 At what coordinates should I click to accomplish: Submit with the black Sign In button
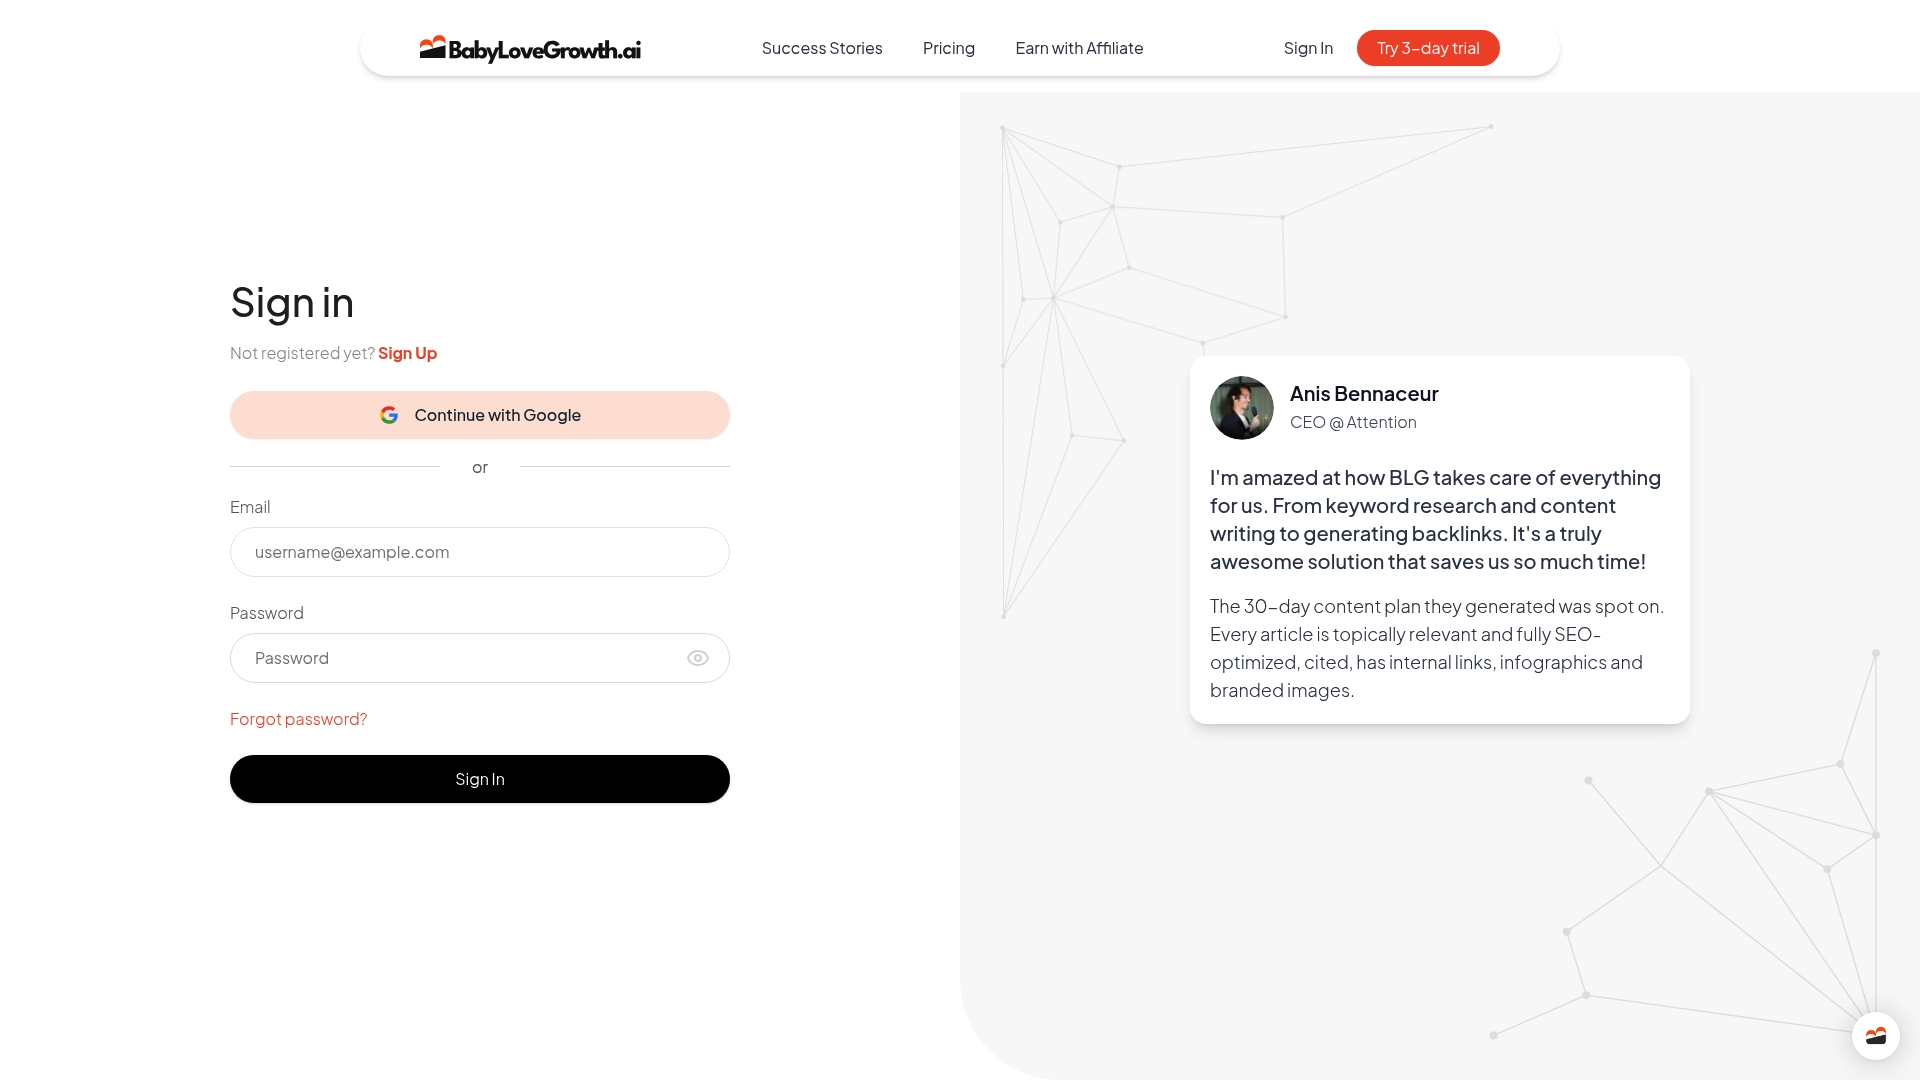pyautogui.click(x=480, y=779)
